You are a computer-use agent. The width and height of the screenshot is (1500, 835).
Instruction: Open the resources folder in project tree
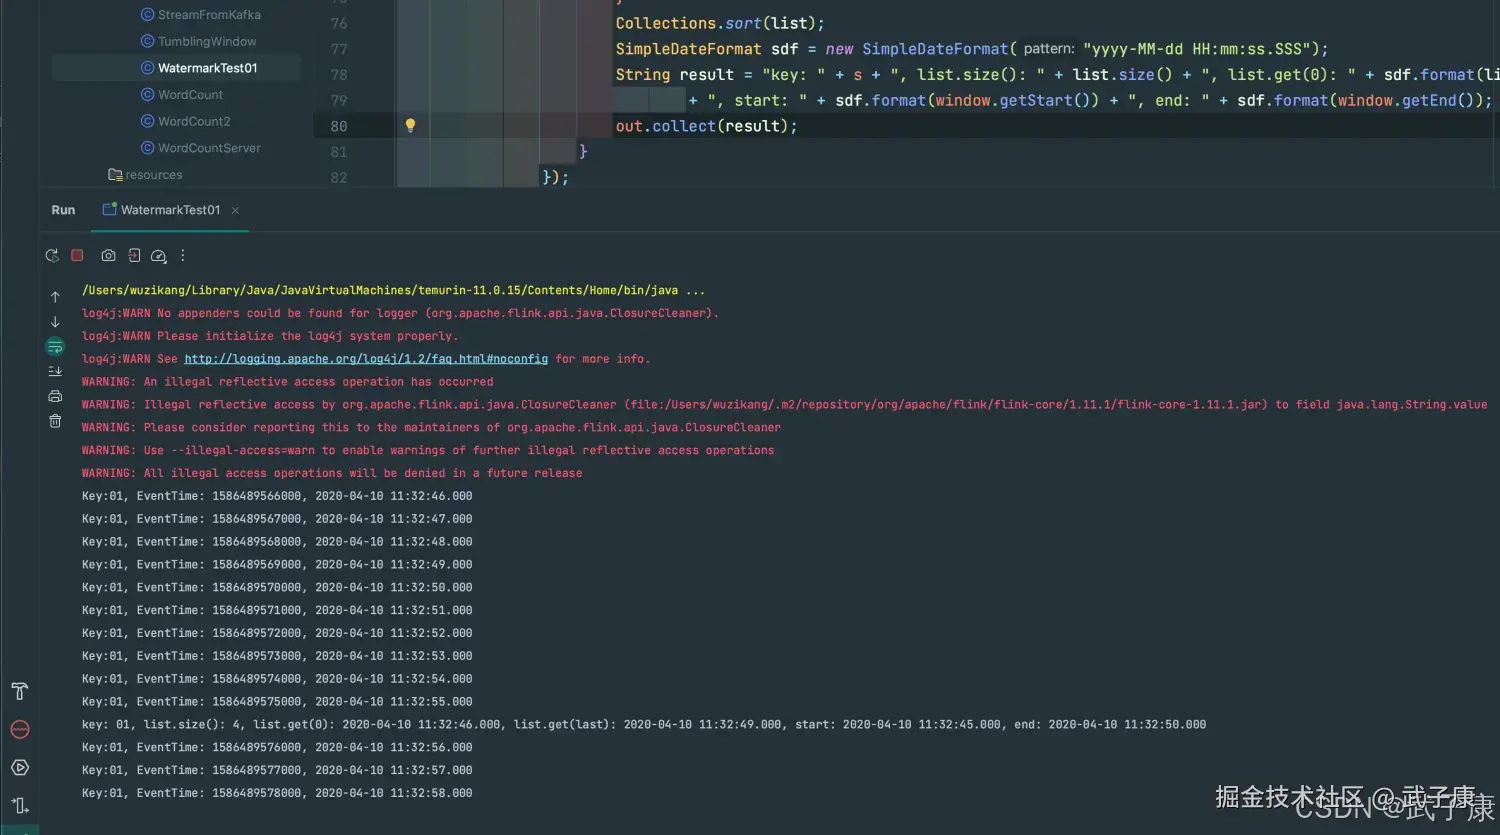point(145,175)
